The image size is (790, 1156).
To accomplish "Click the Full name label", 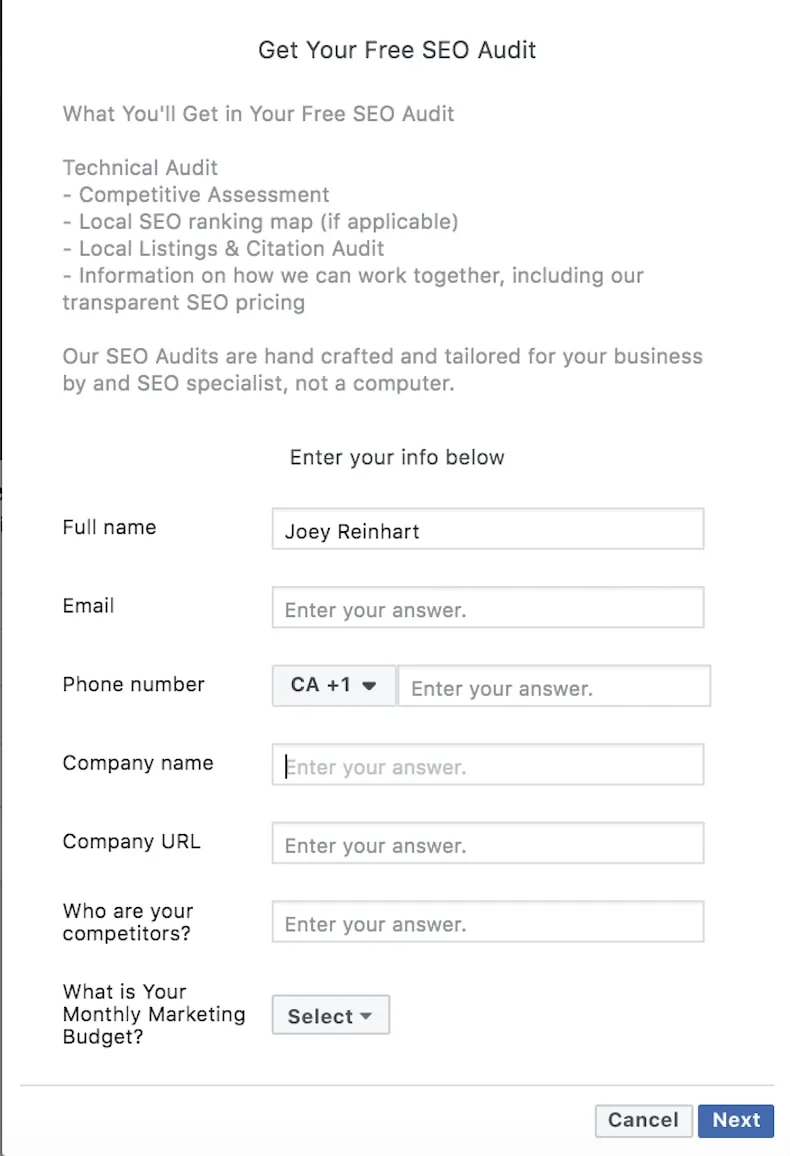I will pyautogui.click(x=110, y=527).
